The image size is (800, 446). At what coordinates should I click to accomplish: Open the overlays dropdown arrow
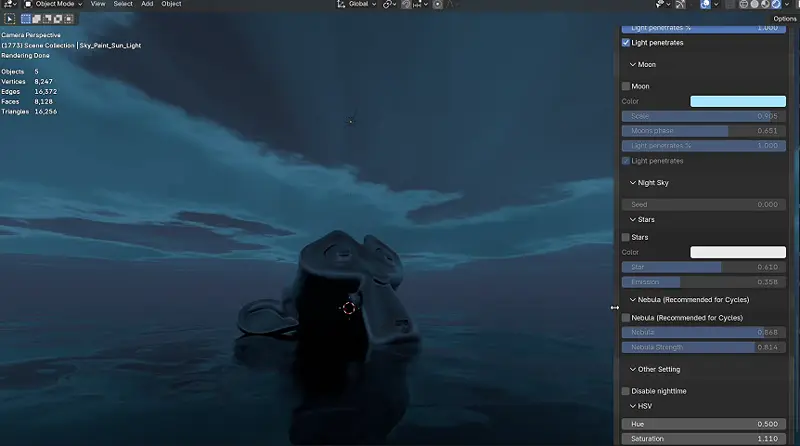coord(716,4)
